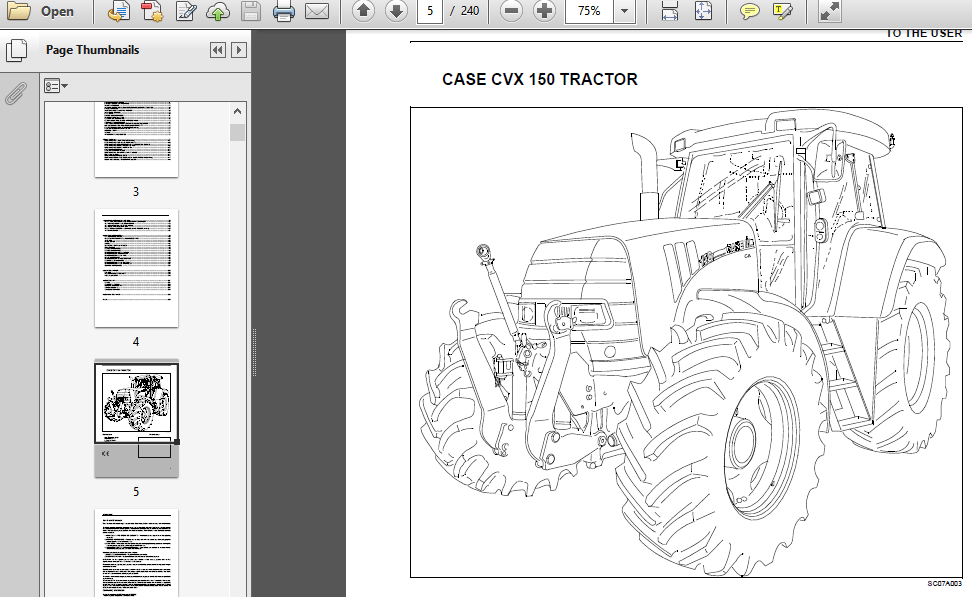The image size is (972, 597).
Task: Collapse the thumbnails pane double-arrow
Action: (x=218, y=50)
